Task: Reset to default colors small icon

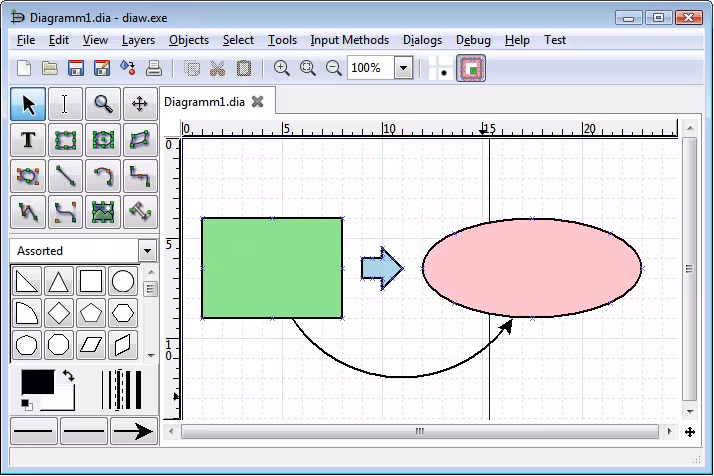Action: (x=27, y=404)
